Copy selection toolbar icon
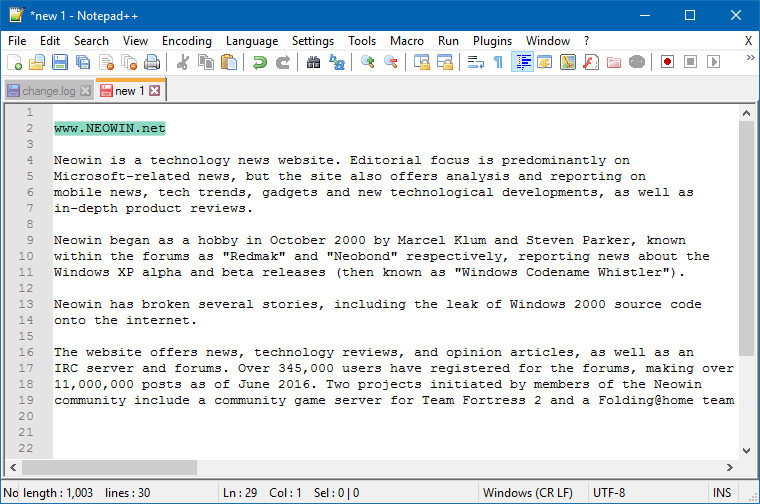This screenshot has width=760, height=504. 206,62
